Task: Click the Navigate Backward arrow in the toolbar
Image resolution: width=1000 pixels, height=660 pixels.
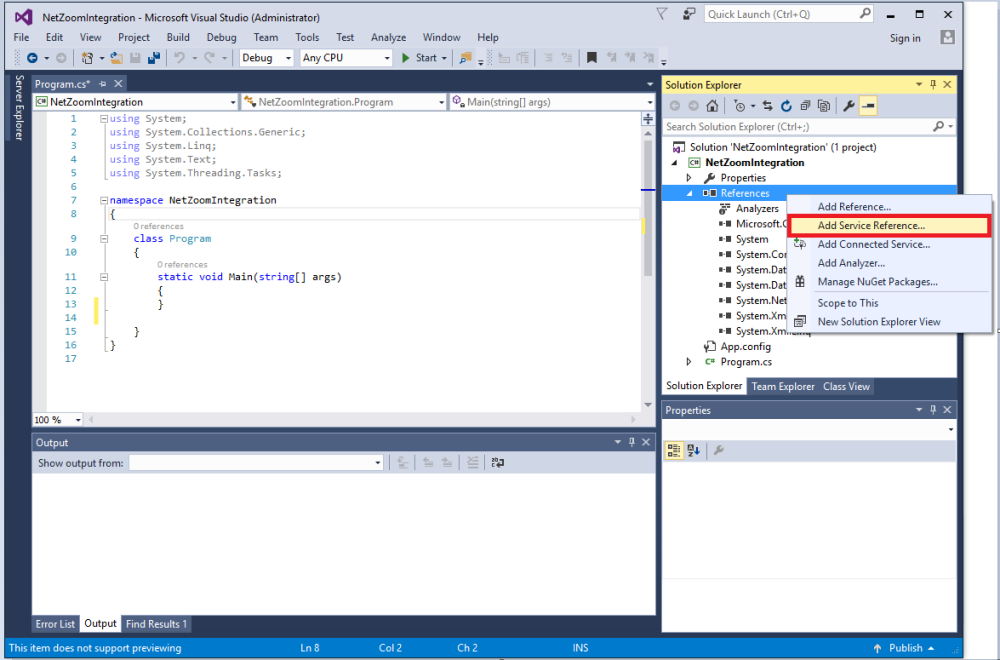Action: pyautogui.click(x=32, y=58)
